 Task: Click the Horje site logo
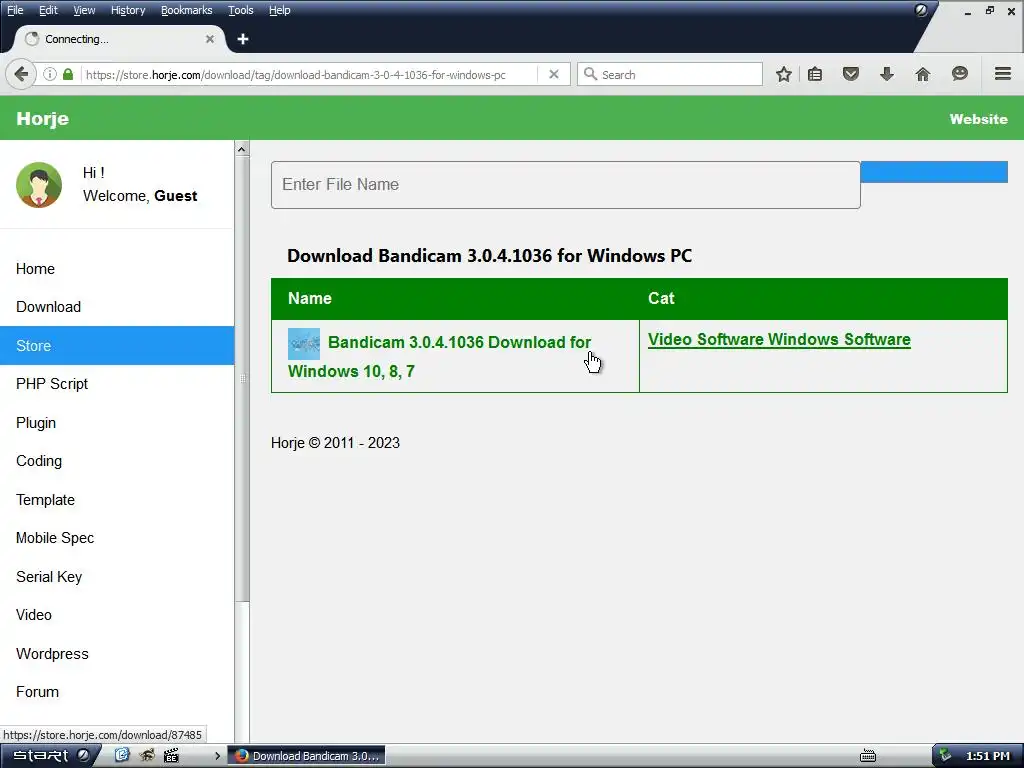coord(42,118)
